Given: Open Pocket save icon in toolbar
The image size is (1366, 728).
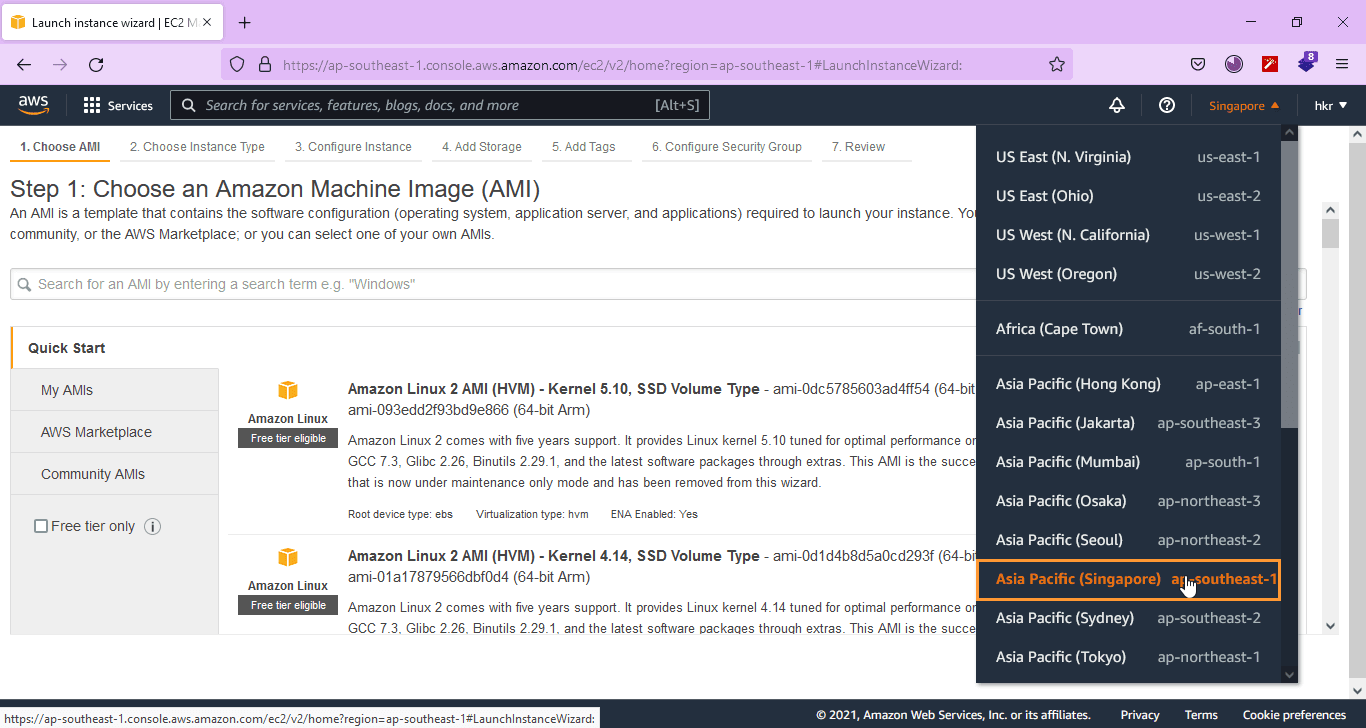Looking at the screenshot, I should coord(1197,64).
